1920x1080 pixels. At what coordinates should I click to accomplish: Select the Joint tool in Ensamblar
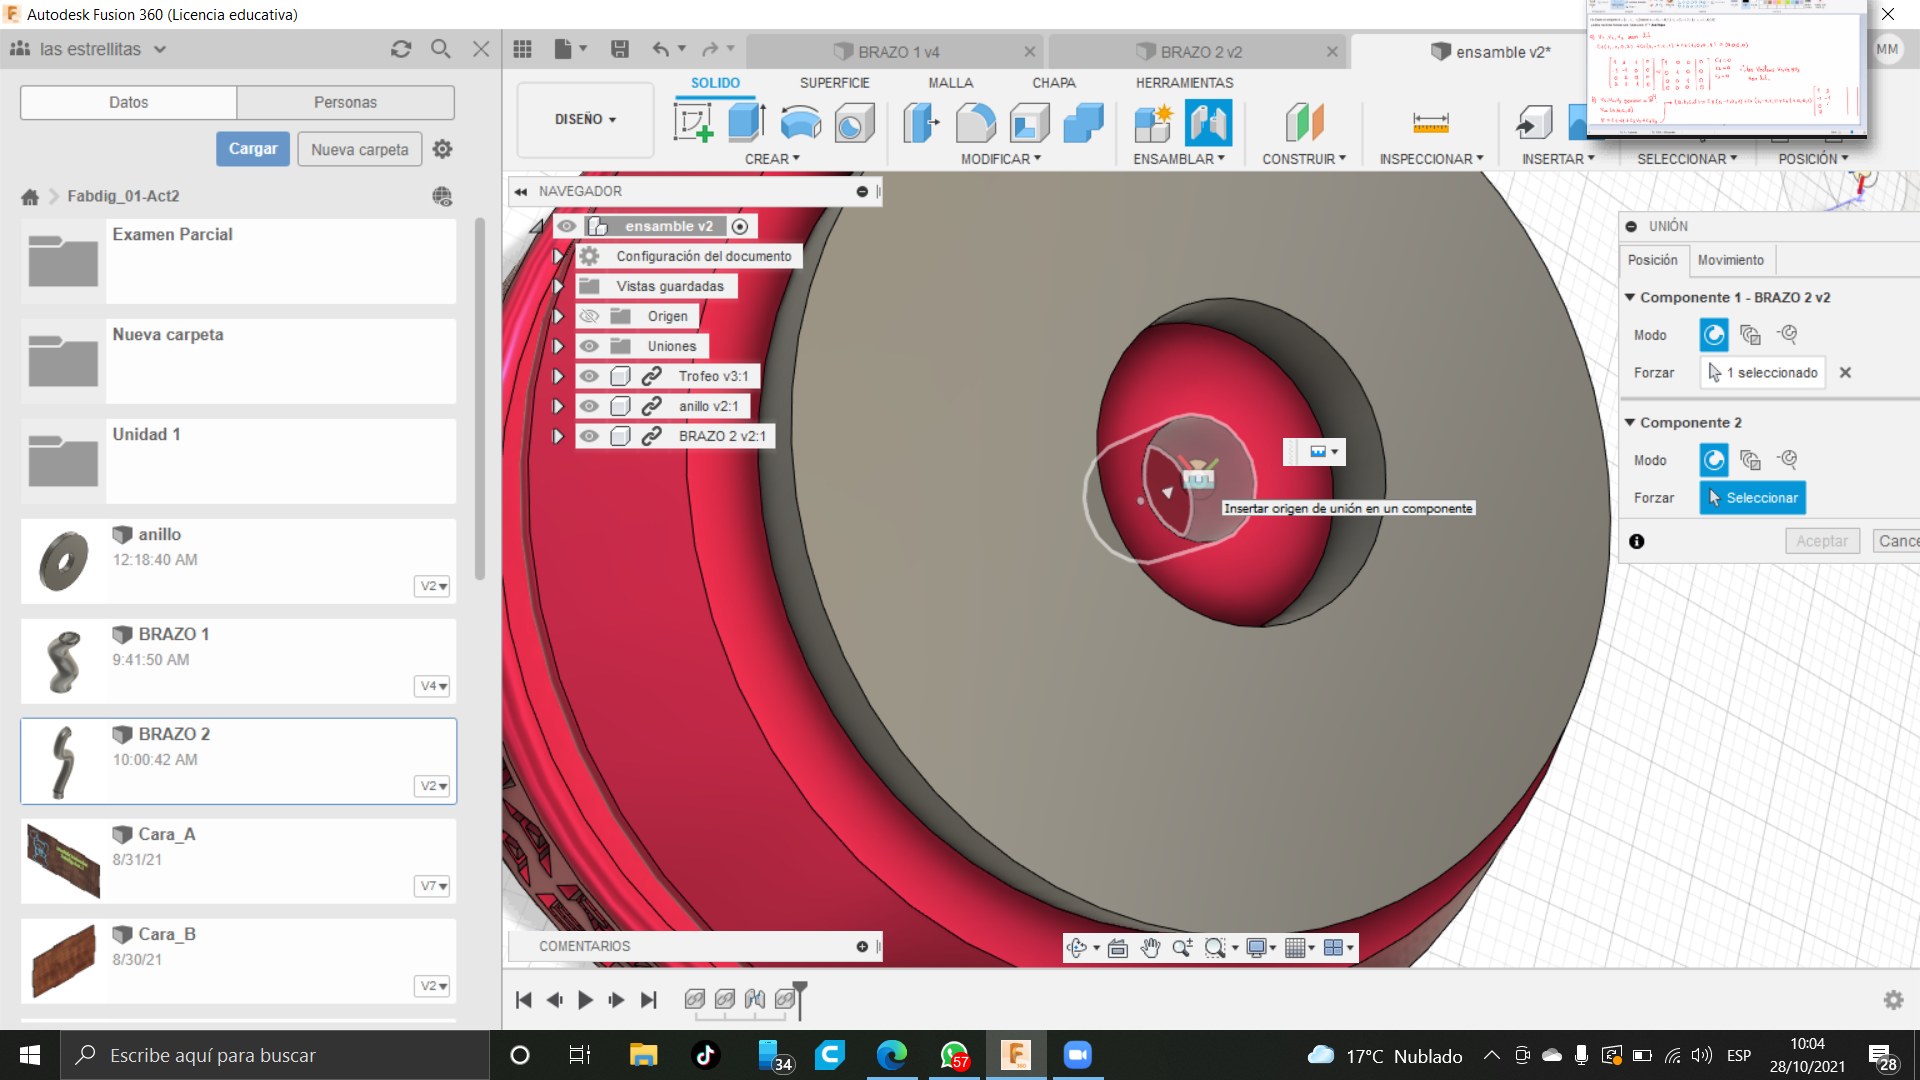coord(1208,123)
